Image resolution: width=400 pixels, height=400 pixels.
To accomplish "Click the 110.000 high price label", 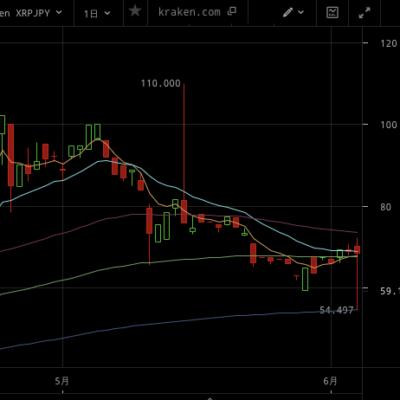I will [161, 83].
